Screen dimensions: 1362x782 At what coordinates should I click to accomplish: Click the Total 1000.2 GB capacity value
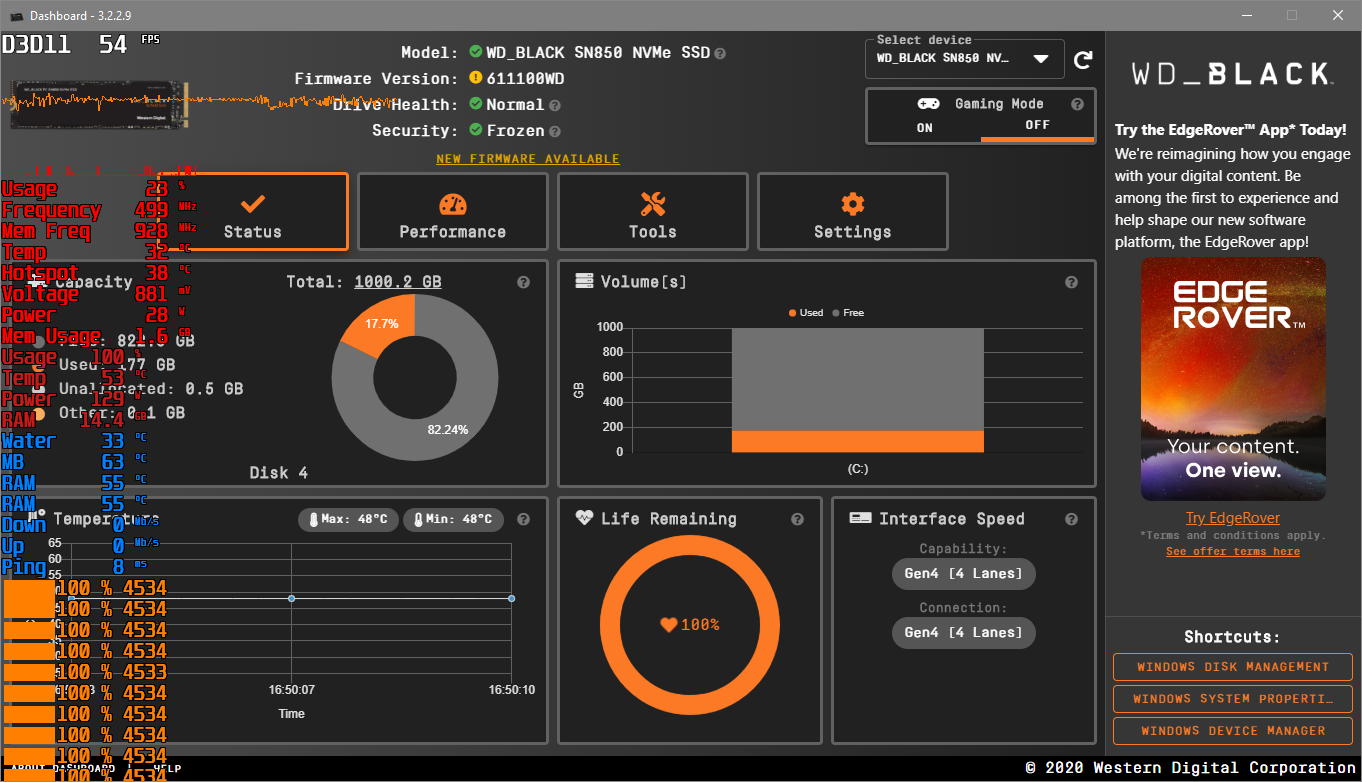tap(398, 282)
